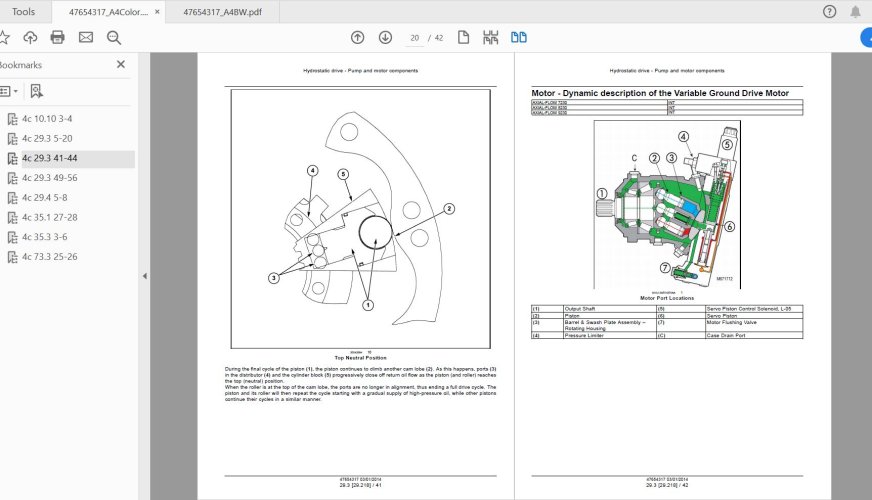
Task: Click bookmark icon beside 4c 35.3 3-6
Action: click(12, 237)
